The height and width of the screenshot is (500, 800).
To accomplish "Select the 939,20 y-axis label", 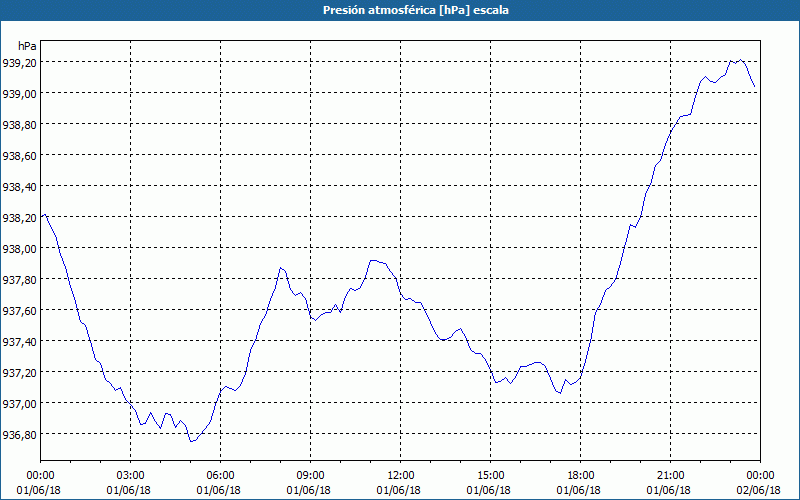I will coord(20,63).
